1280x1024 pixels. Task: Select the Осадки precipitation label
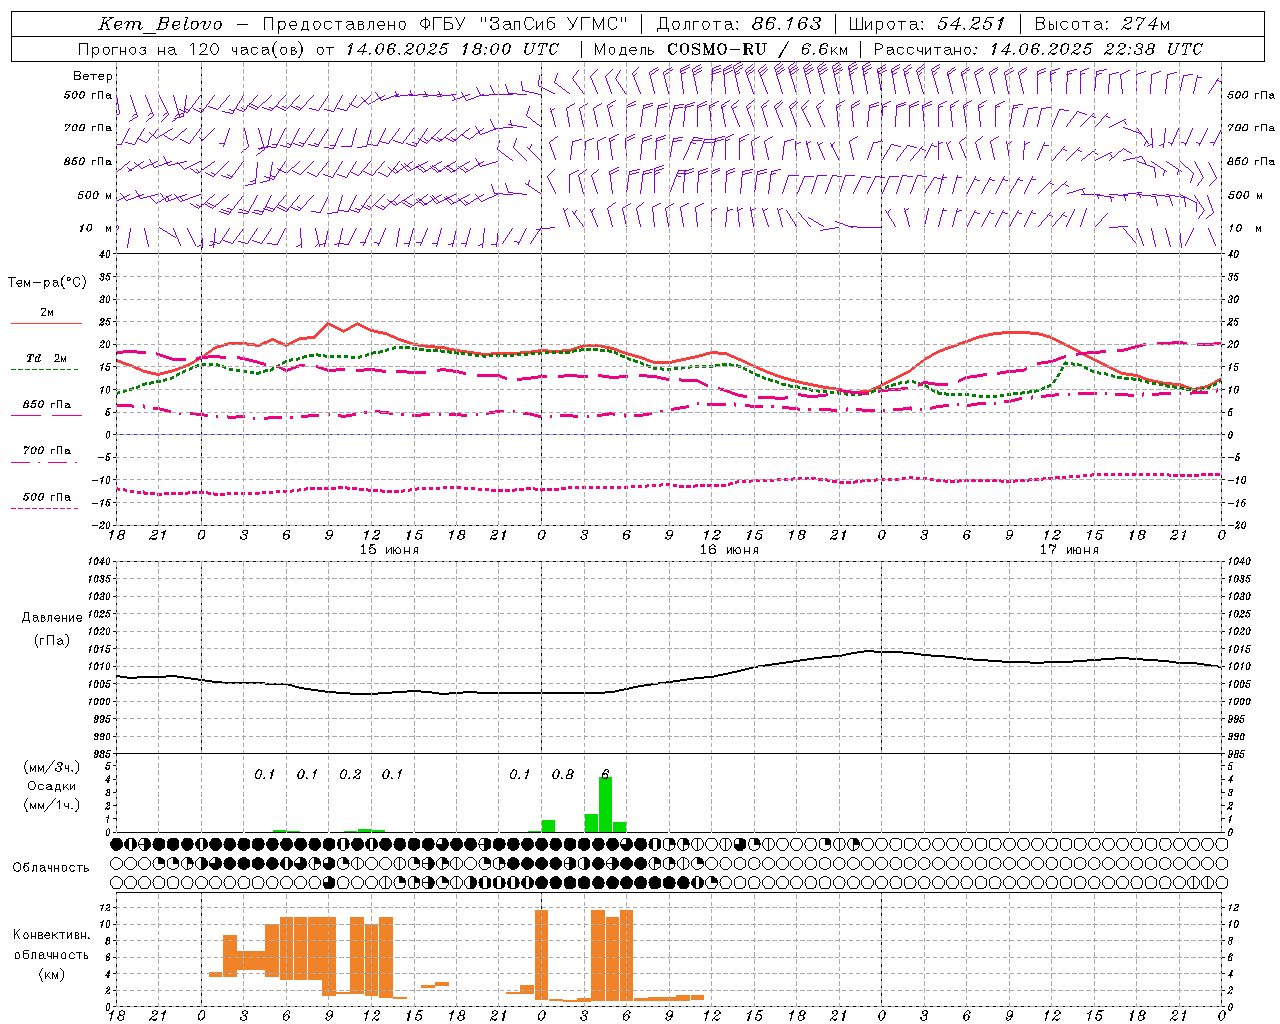(52, 787)
